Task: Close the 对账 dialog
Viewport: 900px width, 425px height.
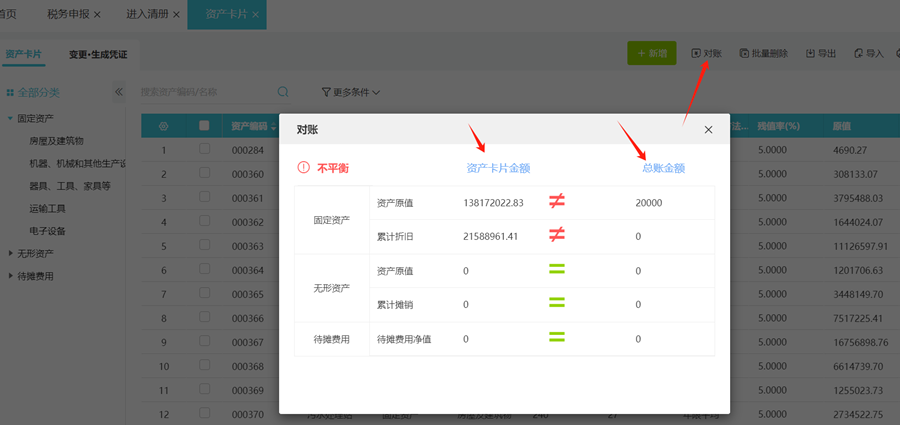Action: click(x=708, y=130)
